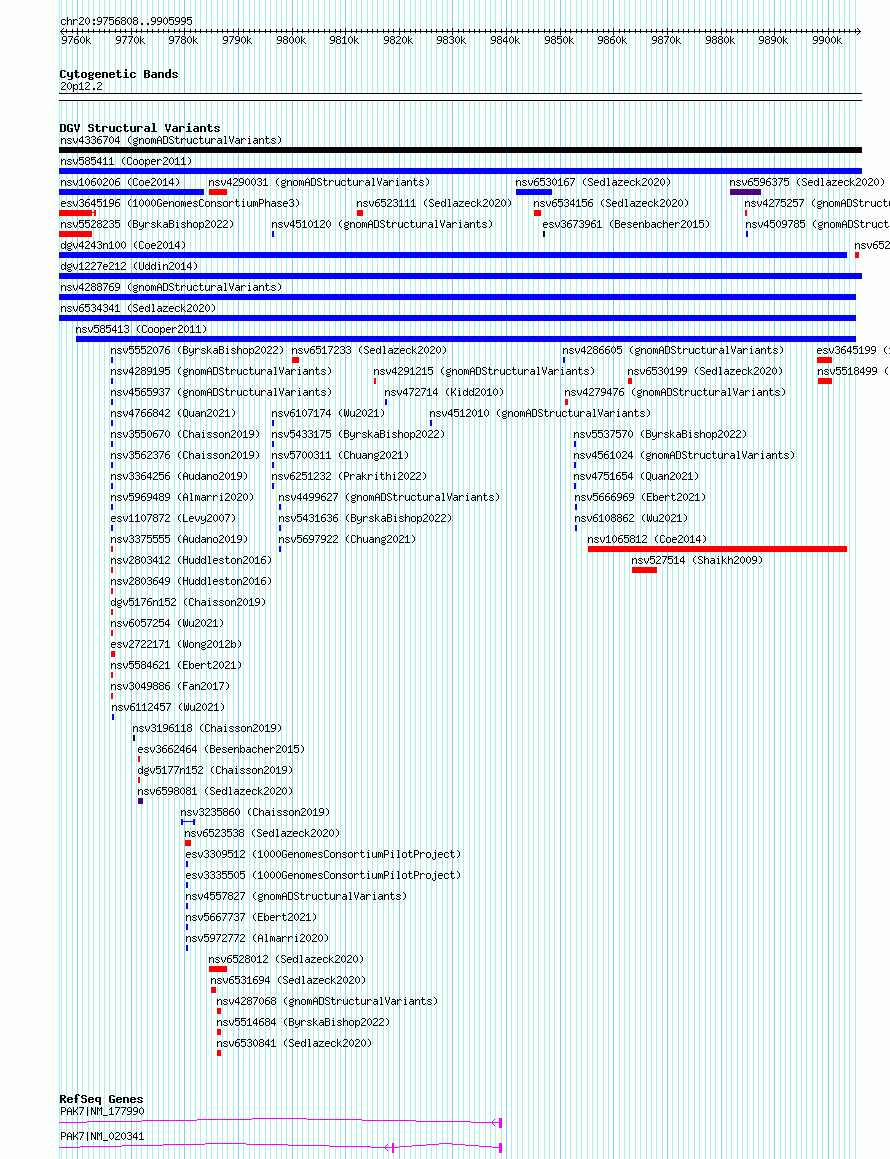
Task: Select the black nsv4336704 variant bar
Action: coord(461,150)
